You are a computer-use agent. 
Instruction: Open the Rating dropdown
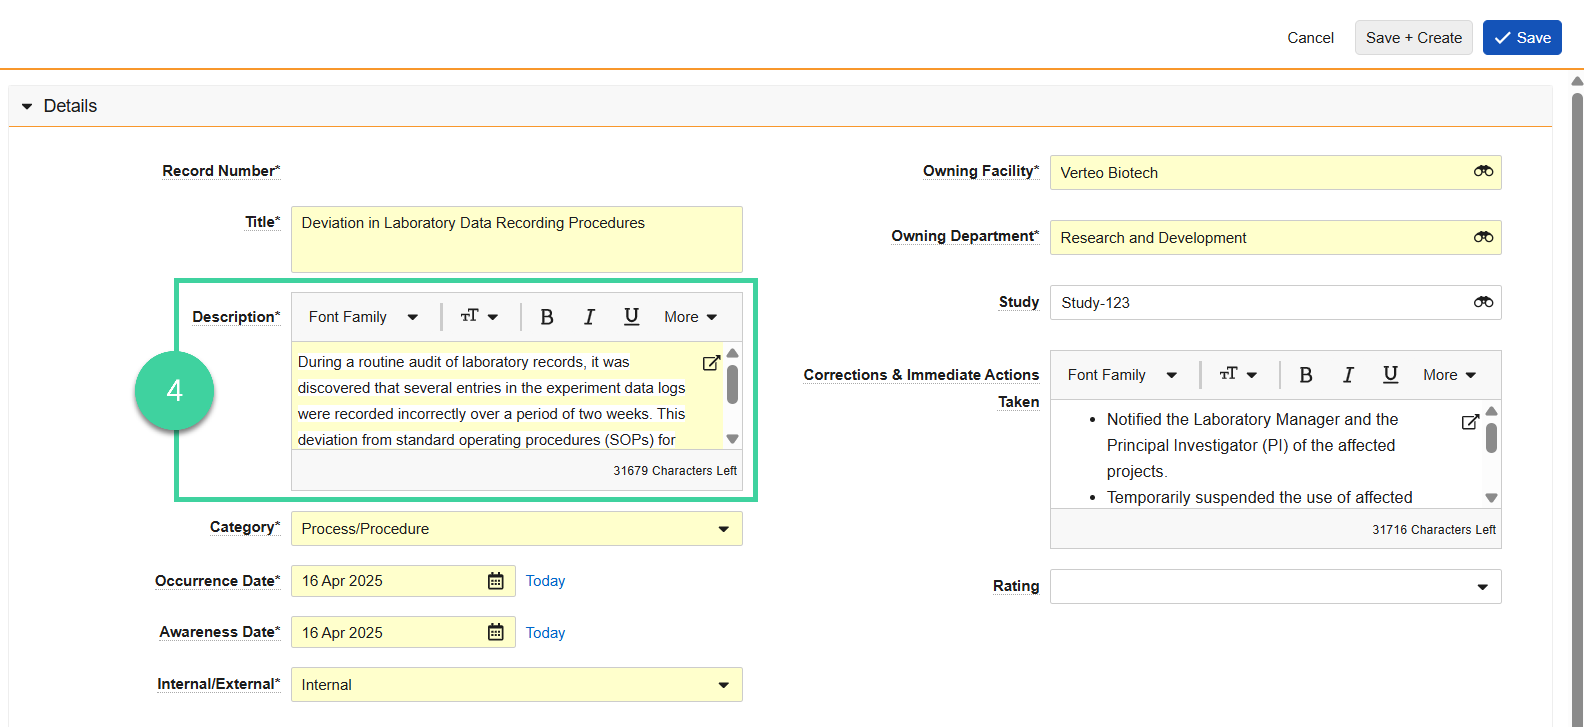point(1276,587)
